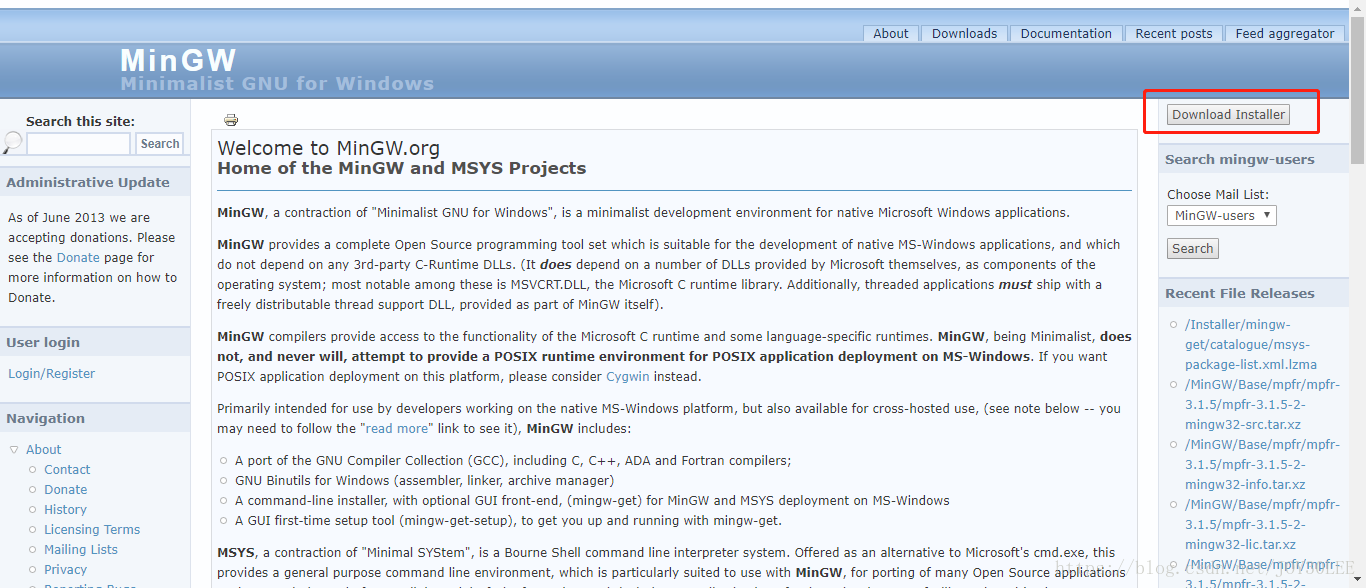Click the Search mingw-users heading
Screen dimensions: 1366x588
coord(1240,159)
